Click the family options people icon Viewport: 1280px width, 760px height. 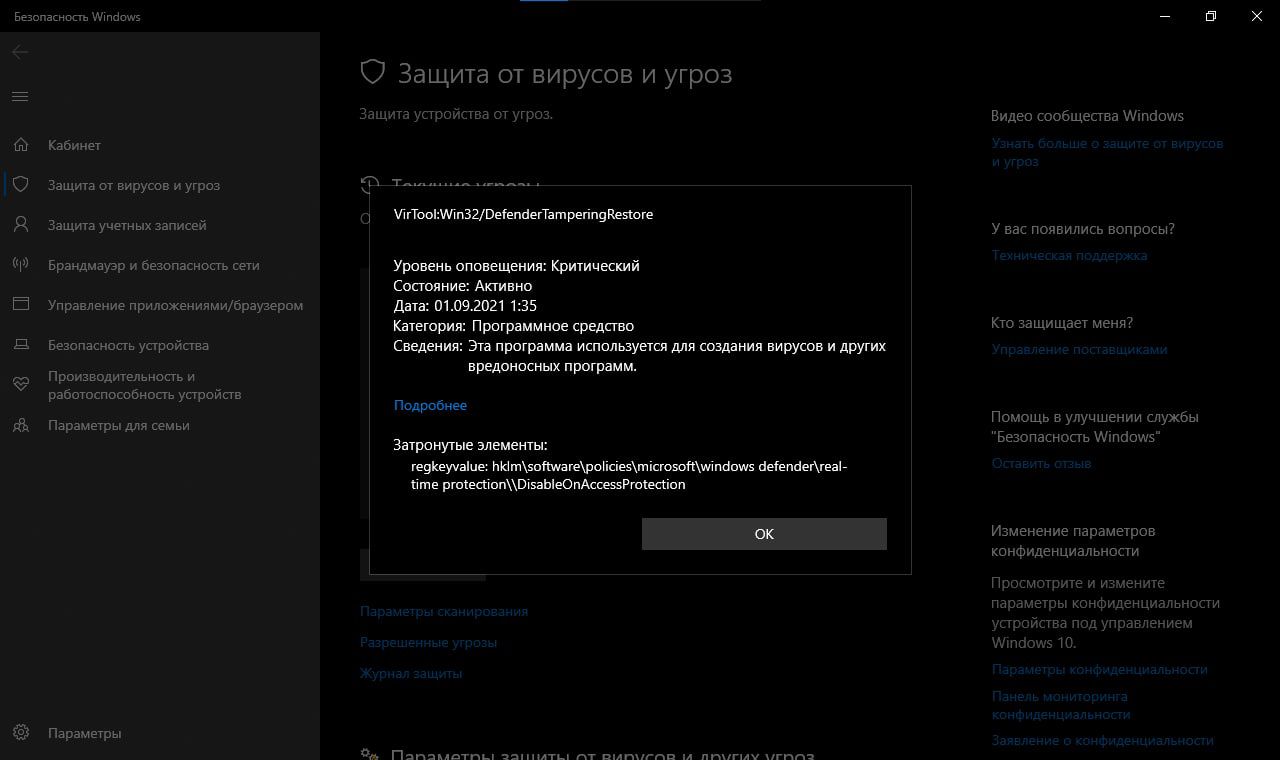click(x=21, y=425)
